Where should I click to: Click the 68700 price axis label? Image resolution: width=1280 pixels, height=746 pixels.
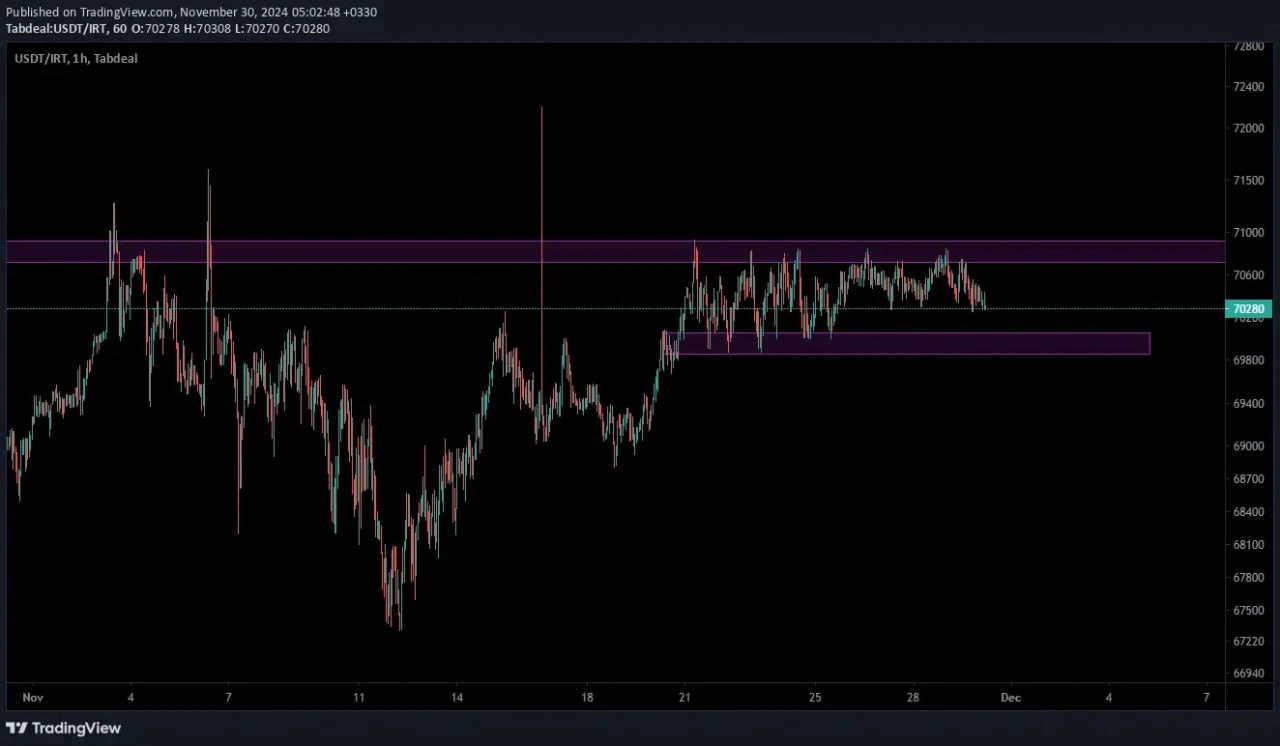[1250, 479]
